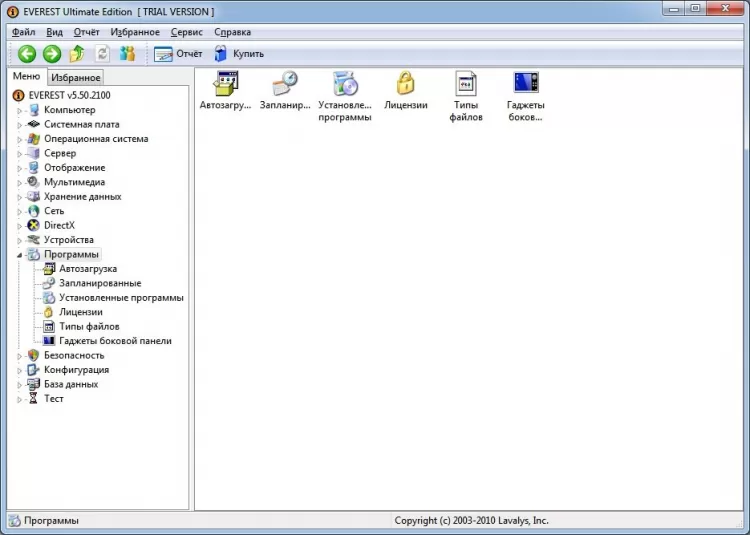Expand the Сервер node arrow

click(20, 153)
